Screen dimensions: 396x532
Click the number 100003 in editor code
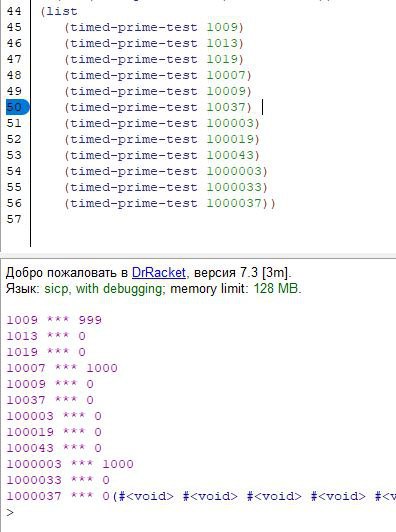click(231, 123)
